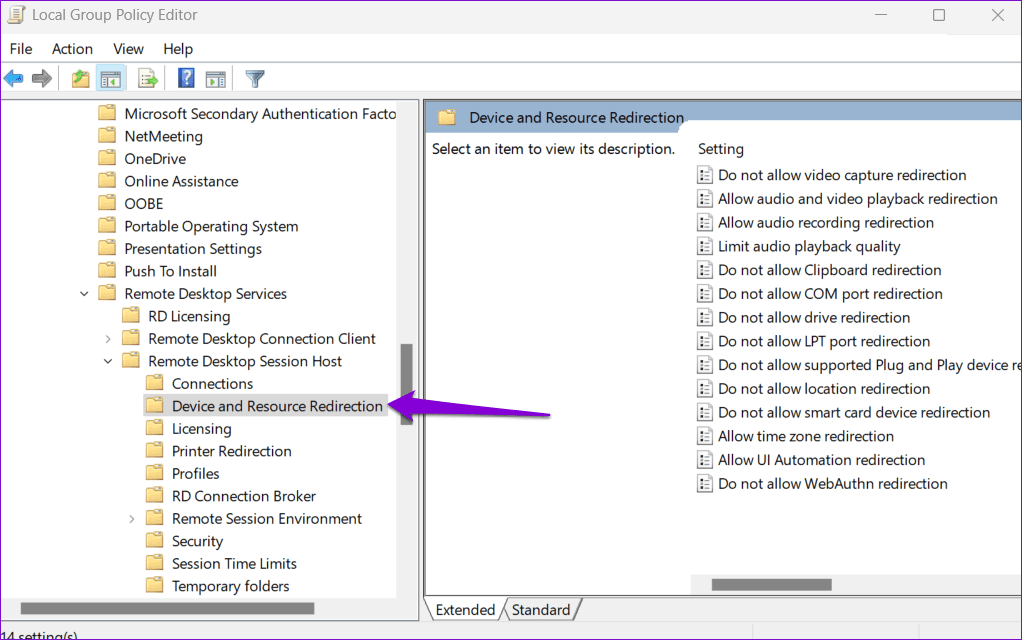Screen dimensions: 1022x640
Task: Click the Back arrow toolbar icon
Action: coord(14,78)
